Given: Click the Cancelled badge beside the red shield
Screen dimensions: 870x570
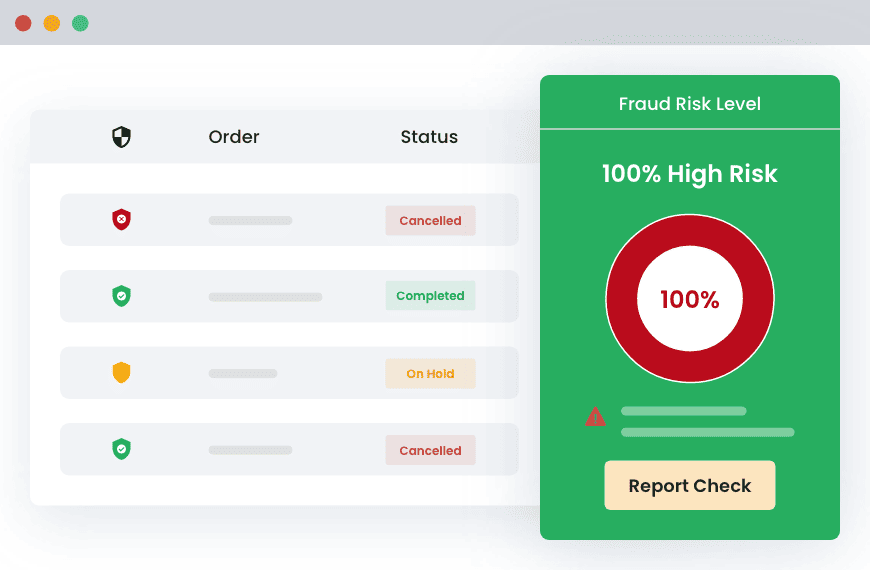Looking at the screenshot, I should tap(430, 221).
